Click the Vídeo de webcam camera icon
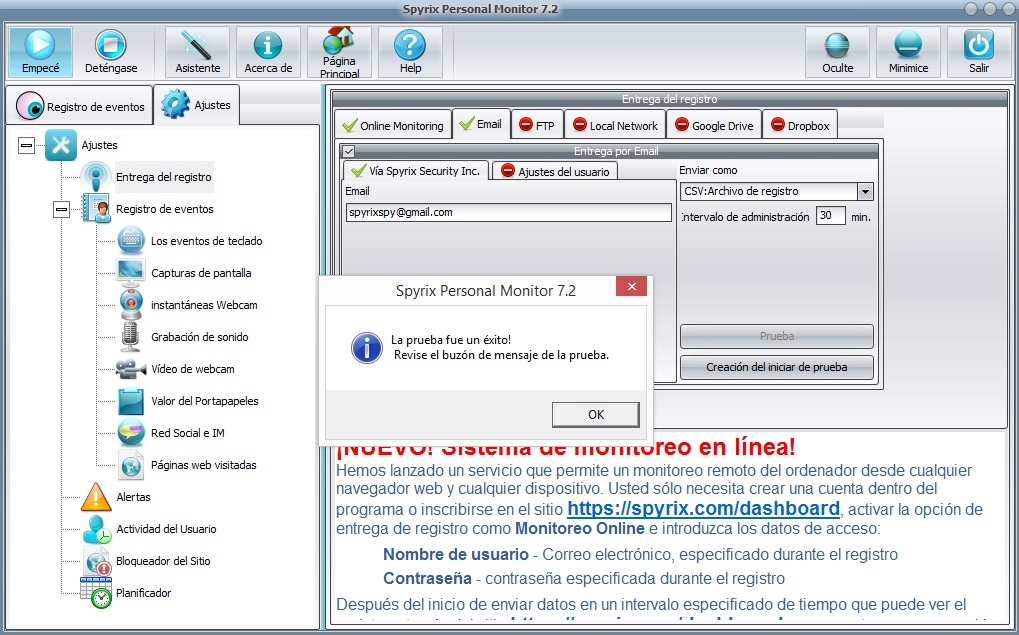This screenshot has height=635, width=1019. 131,369
